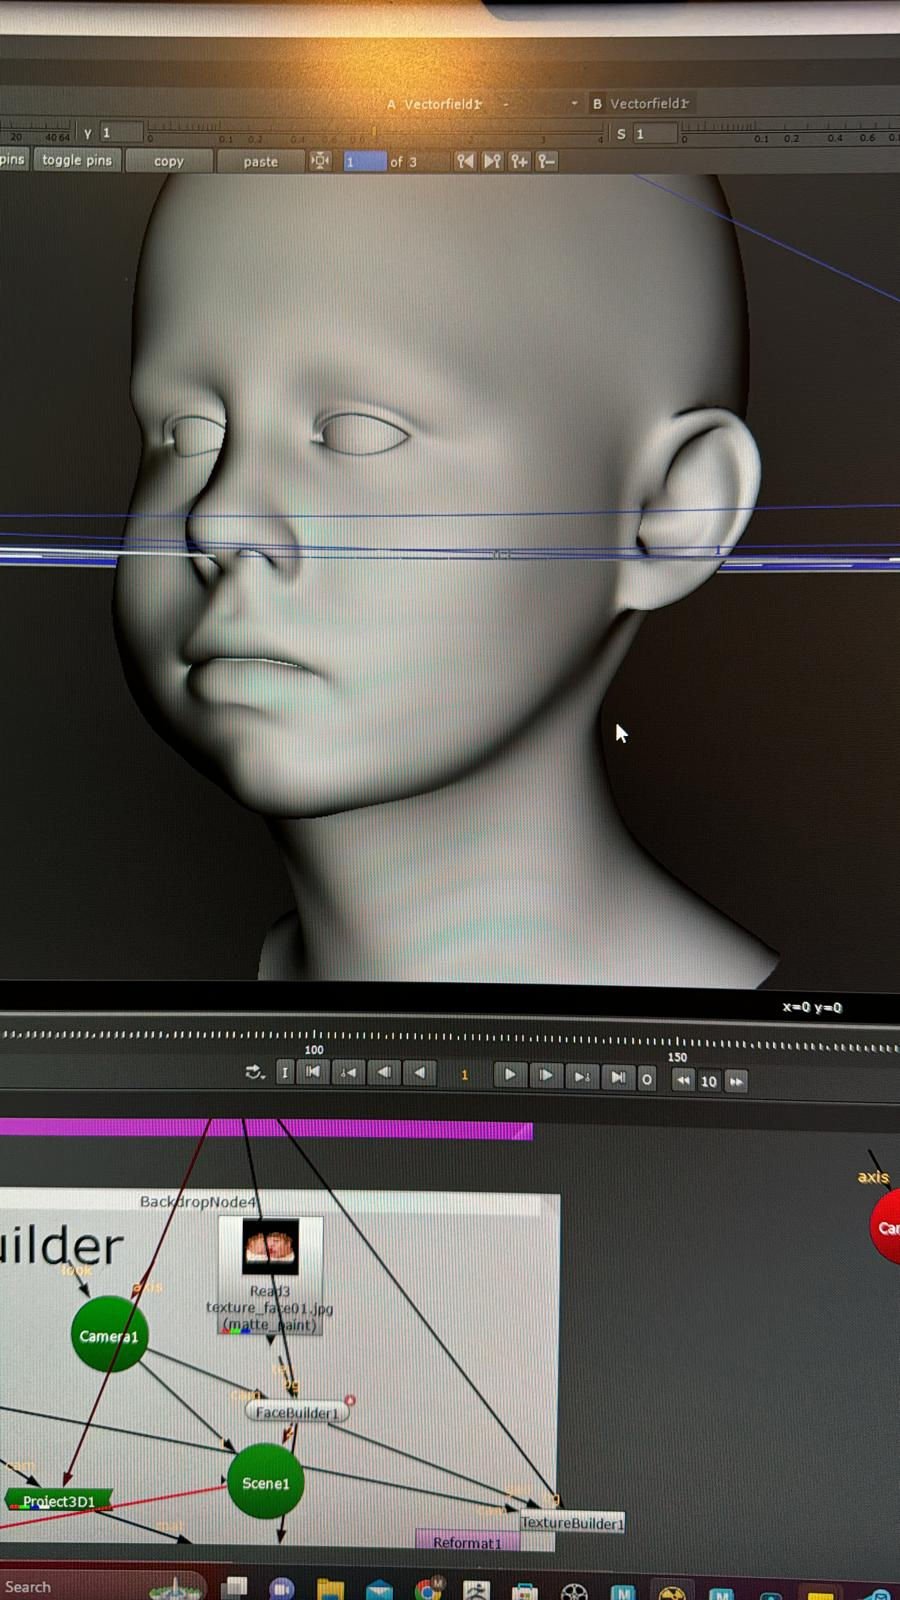Click the toggle pins button
Viewport: 900px width, 1600px height.
[77, 160]
